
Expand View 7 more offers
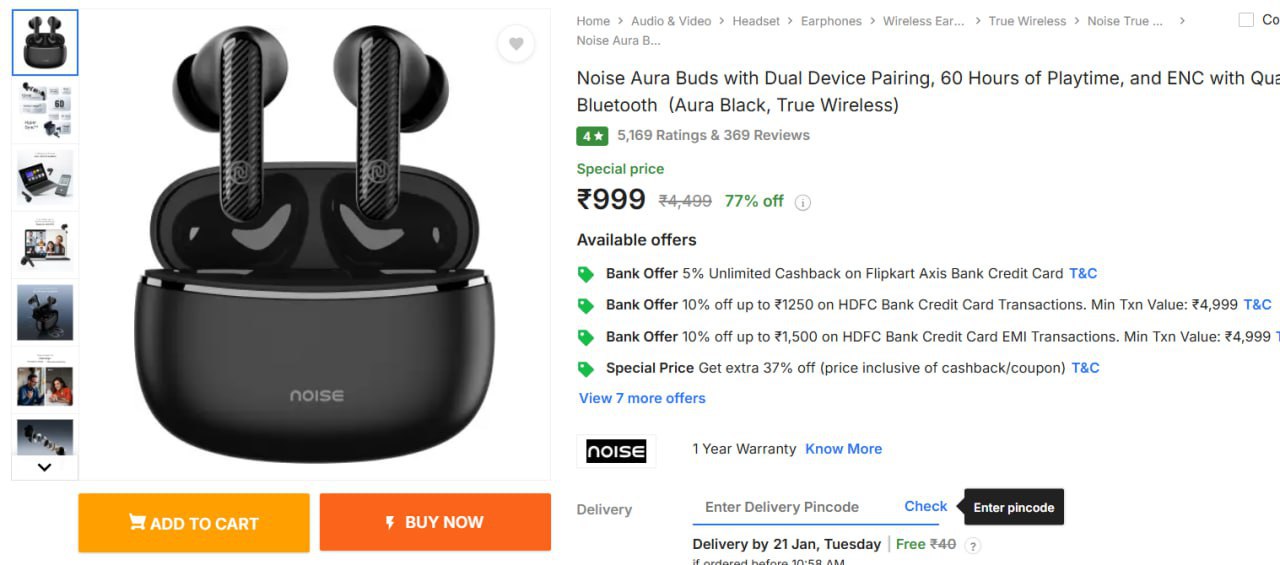(x=642, y=398)
